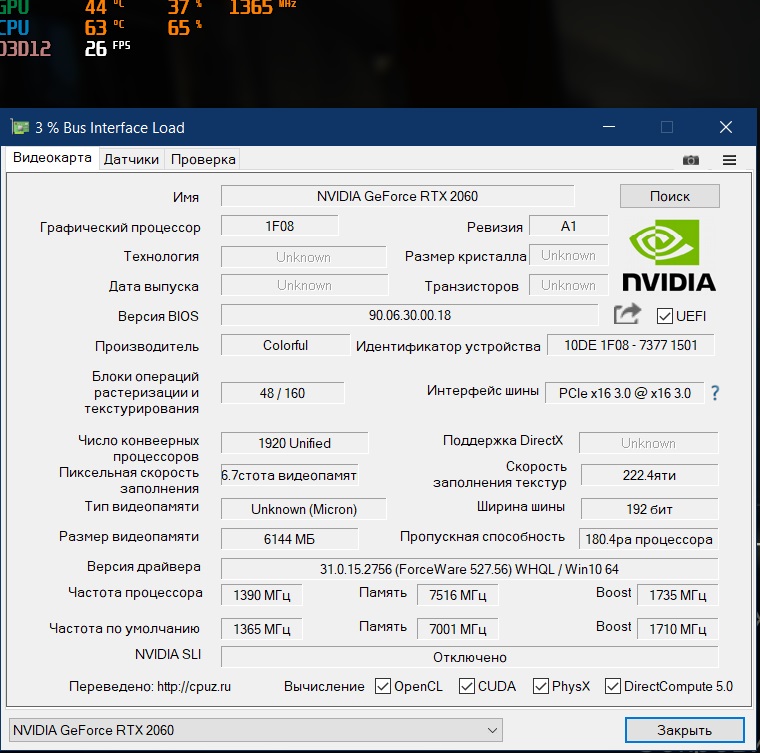
Task: Switch to the Датчики tab
Action: click(x=131, y=159)
